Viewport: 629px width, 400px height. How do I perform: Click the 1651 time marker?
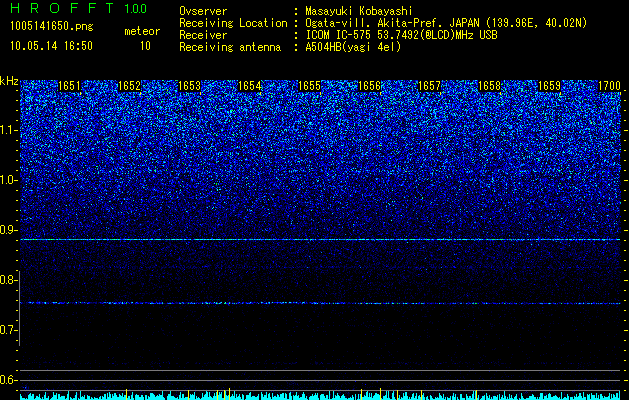click(x=69, y=86)
